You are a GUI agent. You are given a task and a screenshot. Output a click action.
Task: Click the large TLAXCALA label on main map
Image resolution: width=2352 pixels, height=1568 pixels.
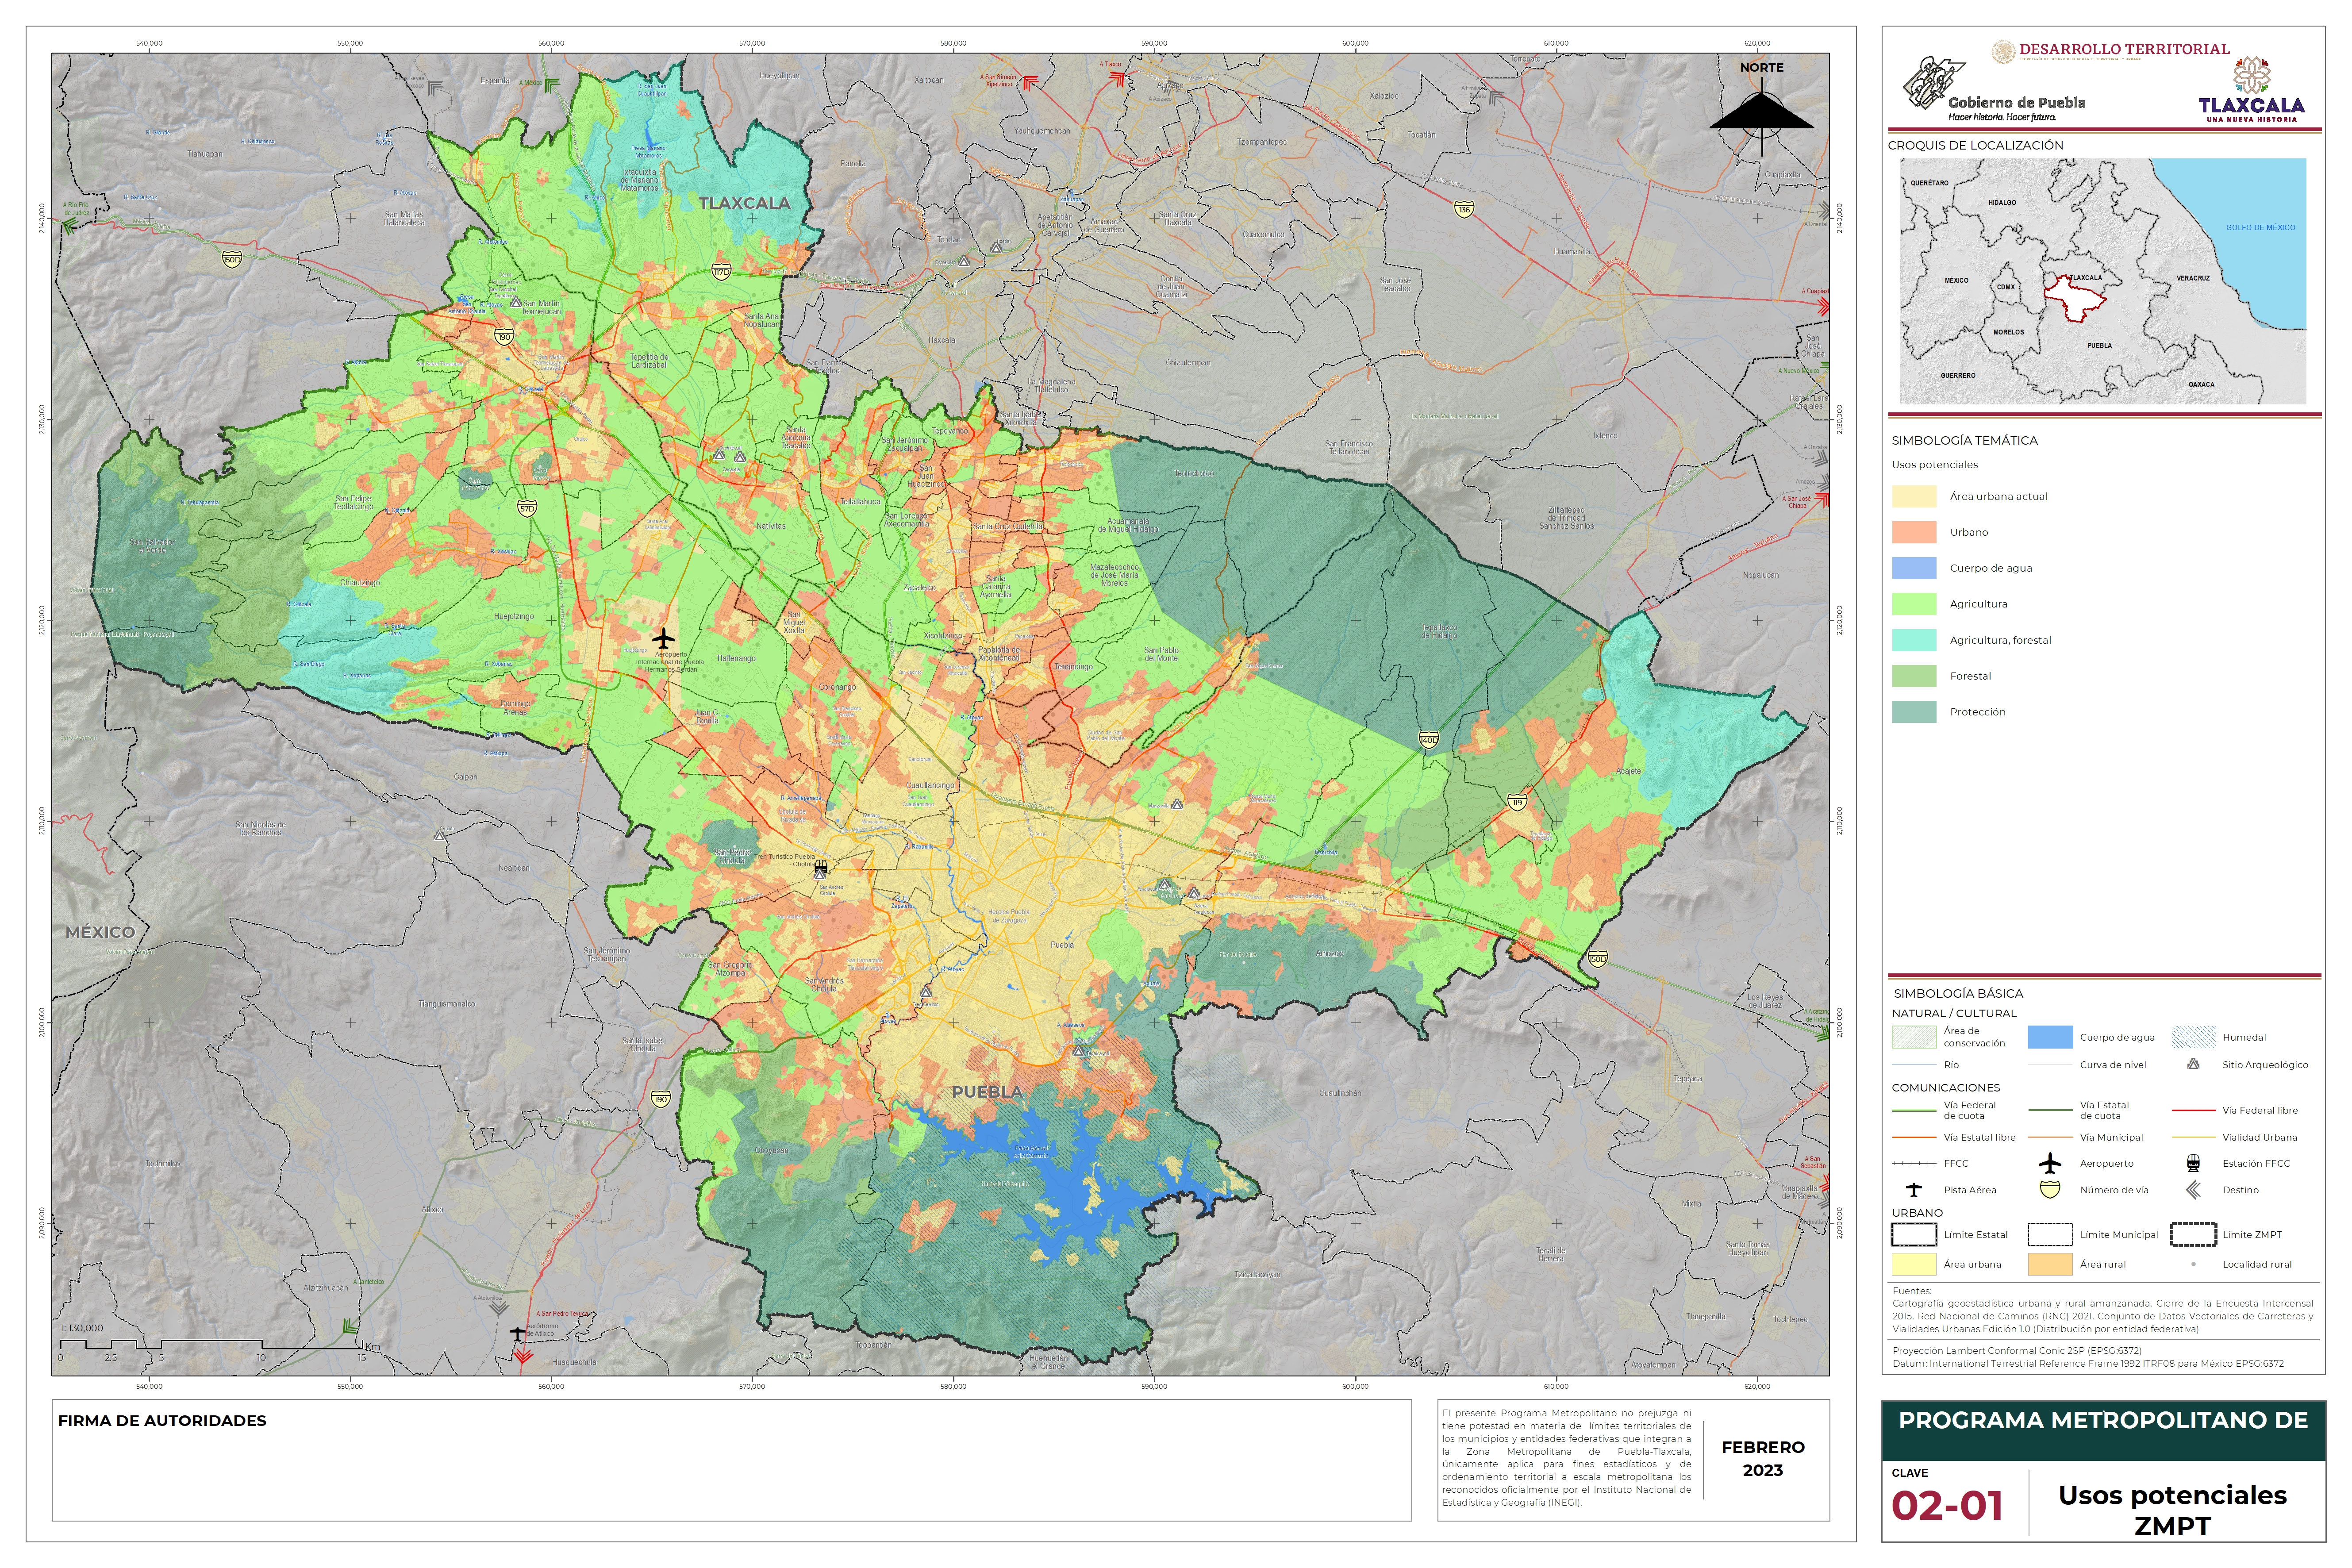[x=744, y=203]
